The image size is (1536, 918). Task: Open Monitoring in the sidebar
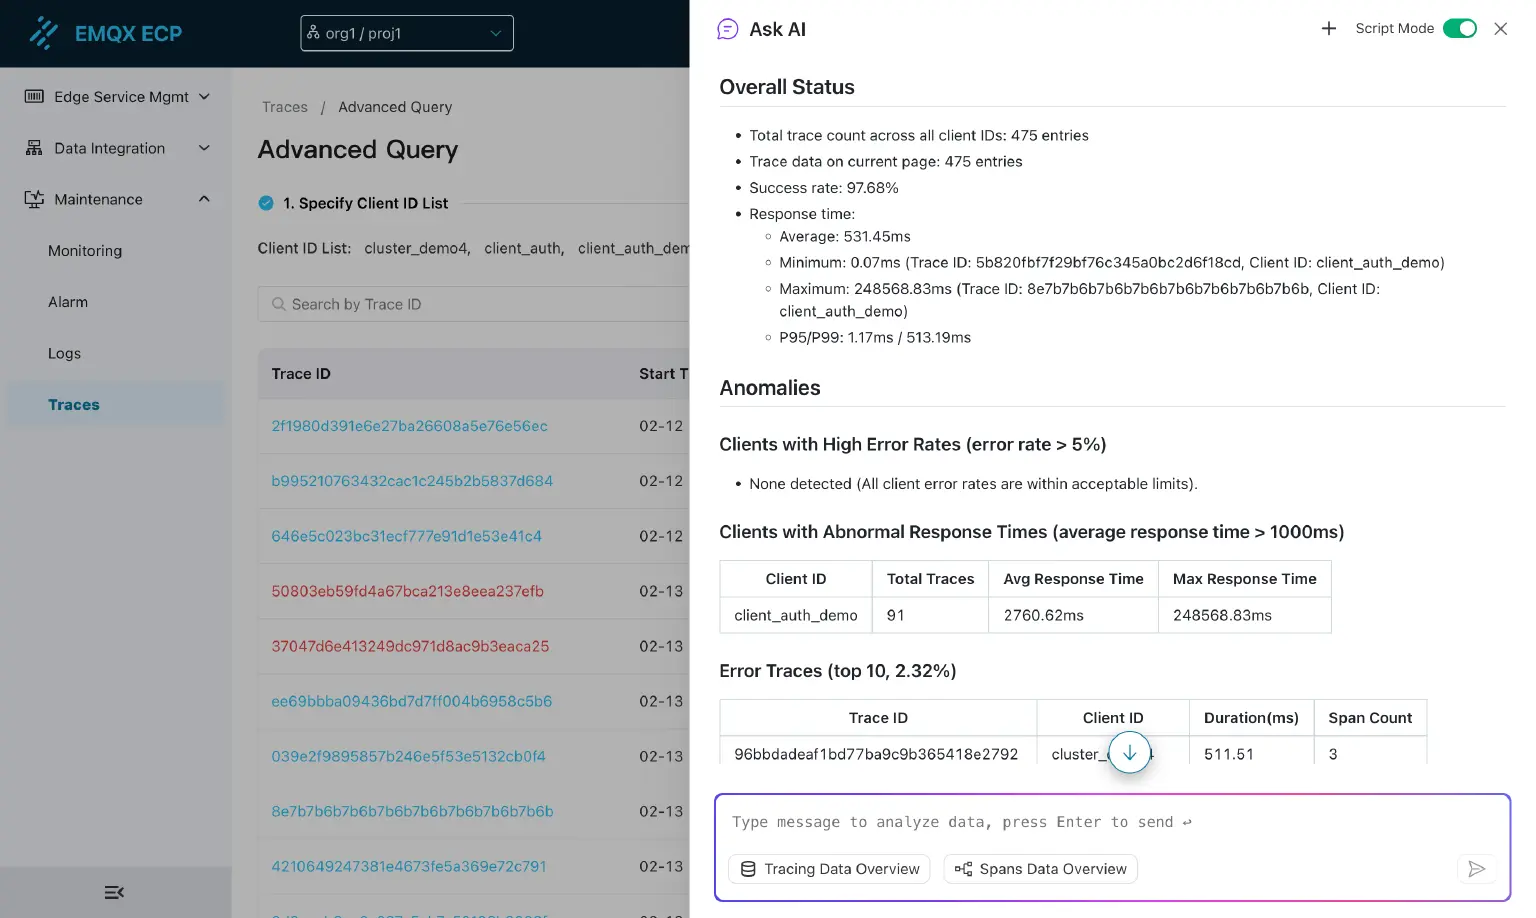(x=85, y=251)
